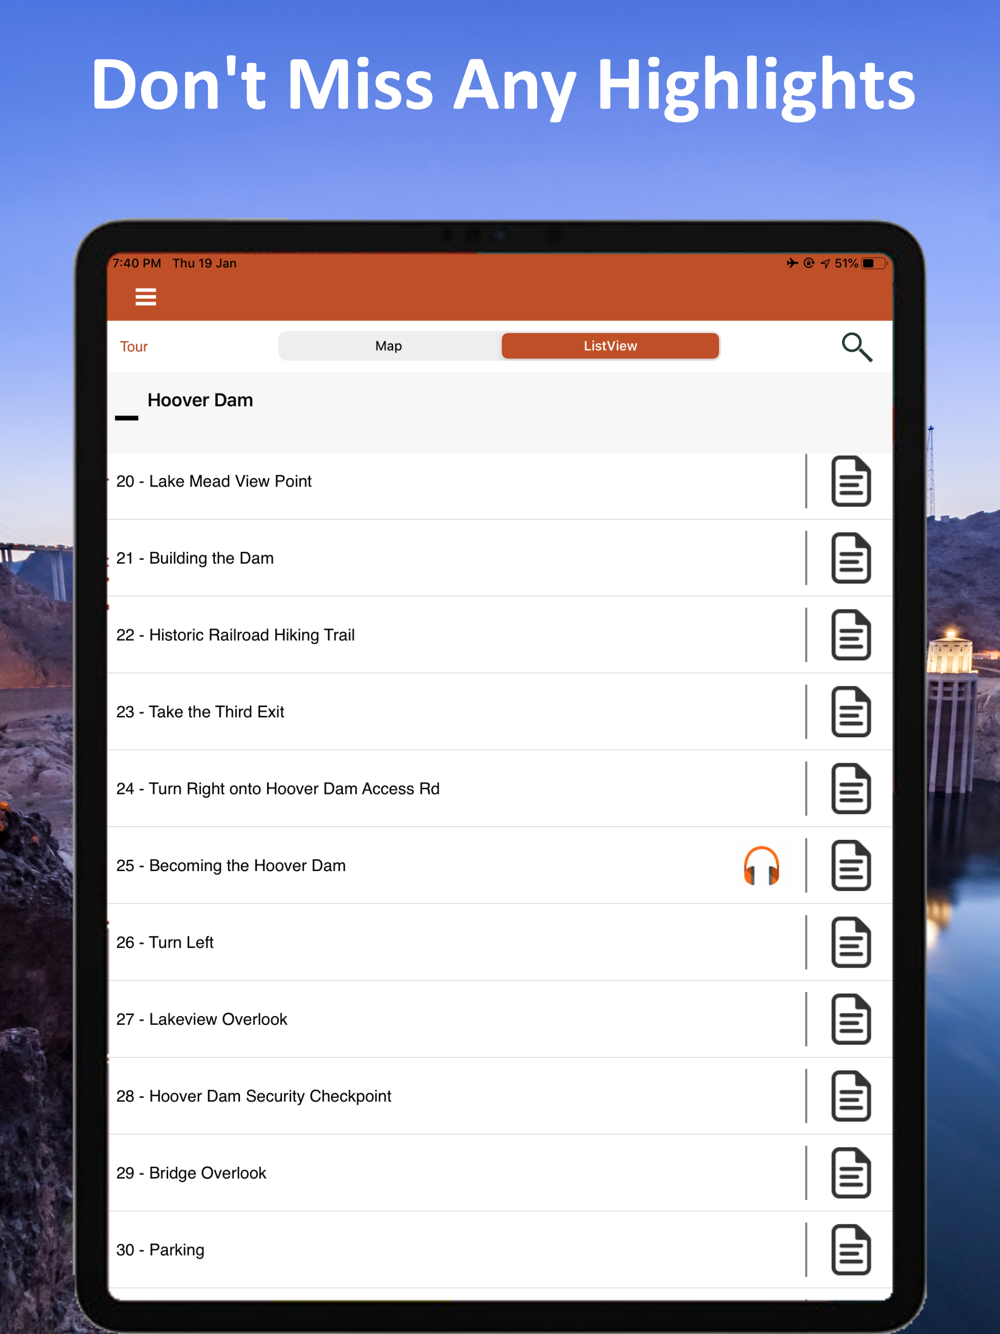This screenshot has height=1334, width=1000.
Task: Open document icon for Hoover Dam Security Checkpoint
Action: (x=851, y=1097)
